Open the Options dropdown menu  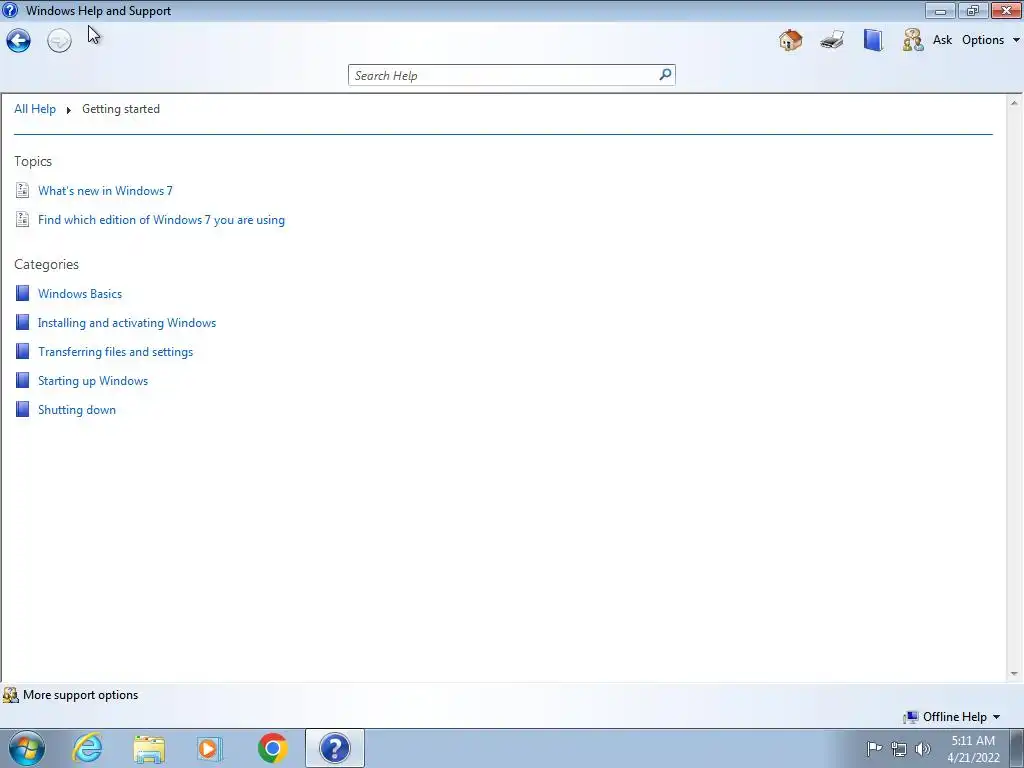(990, 40)
